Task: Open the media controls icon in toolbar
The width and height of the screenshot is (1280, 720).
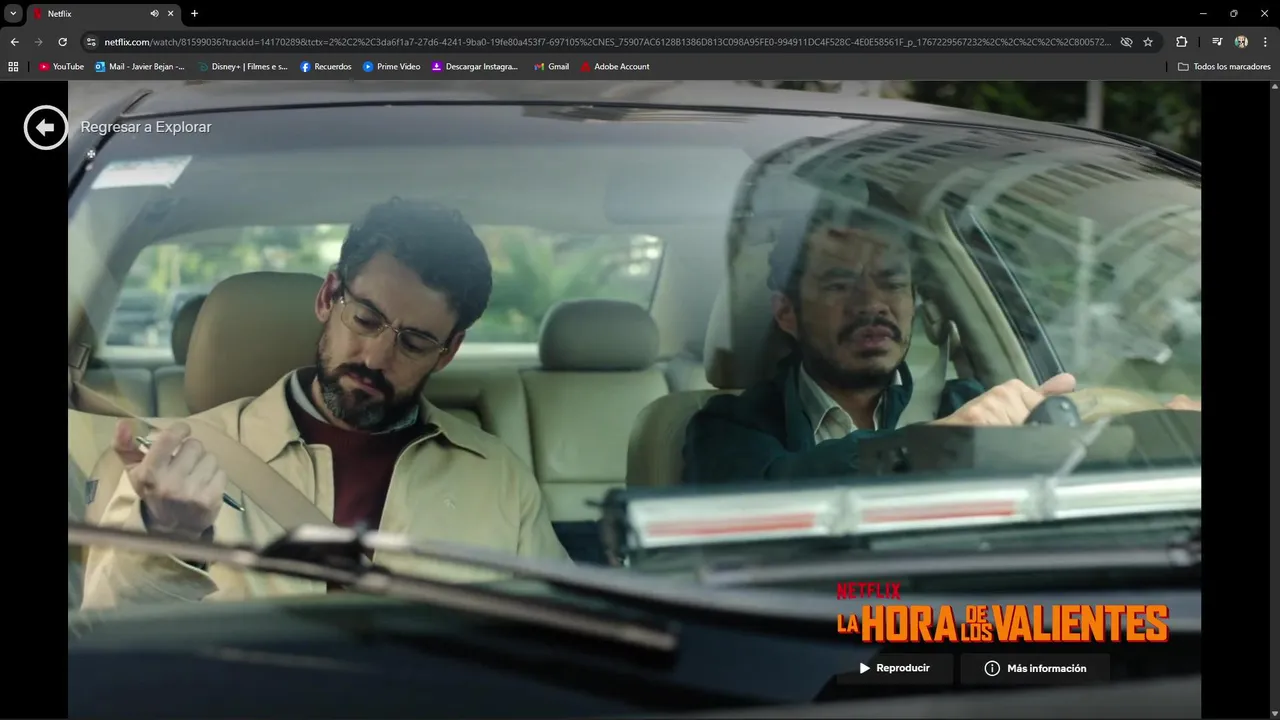Action: pos(1217,42)
